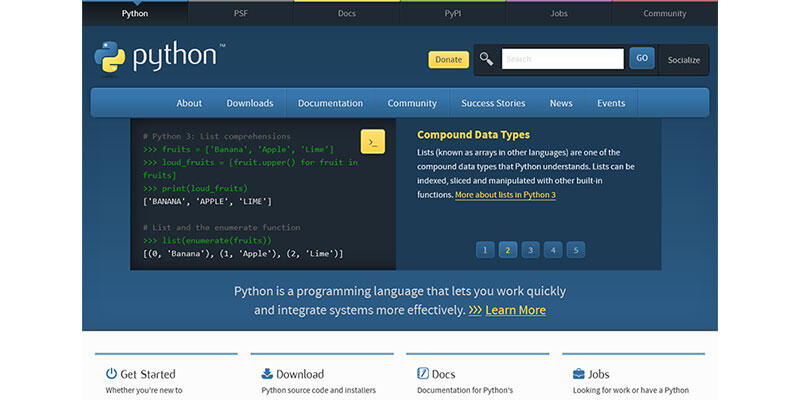Open the Events navigation menu
The width and height of the screenshot is (800, 400).
[x=611, y=103]
